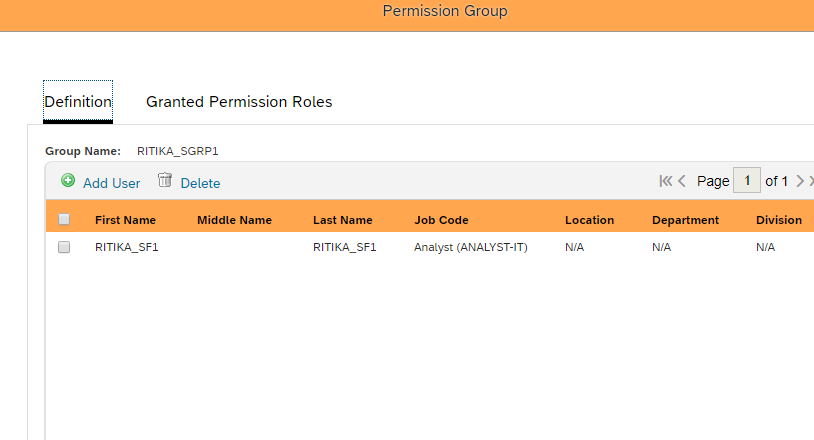The width and height of the screenshot is (814, 440).
Task: Click the green Add User plus icon
Action: pos(68,181)
